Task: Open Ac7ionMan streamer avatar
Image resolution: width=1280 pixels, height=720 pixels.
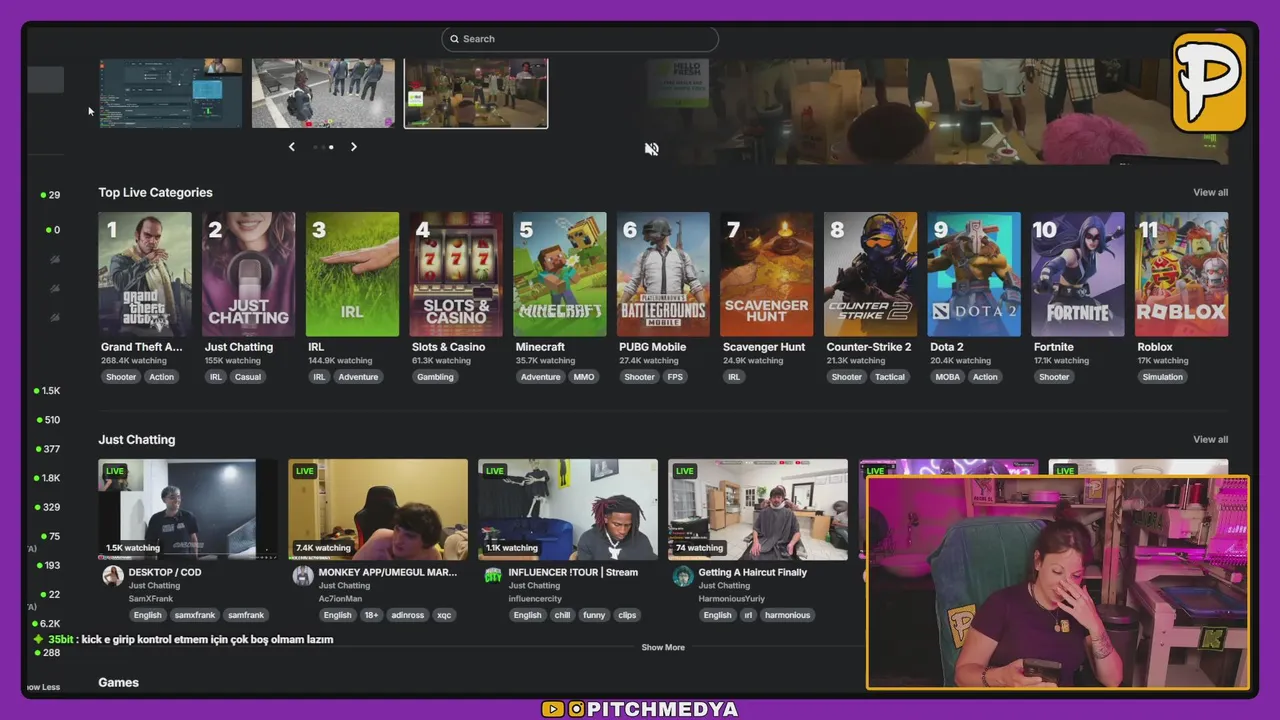Action: [303, 576]
